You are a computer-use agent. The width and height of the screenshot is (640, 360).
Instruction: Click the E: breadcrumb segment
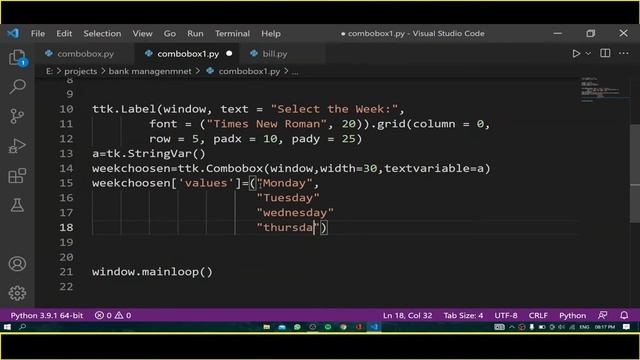(x=49, y=71)
